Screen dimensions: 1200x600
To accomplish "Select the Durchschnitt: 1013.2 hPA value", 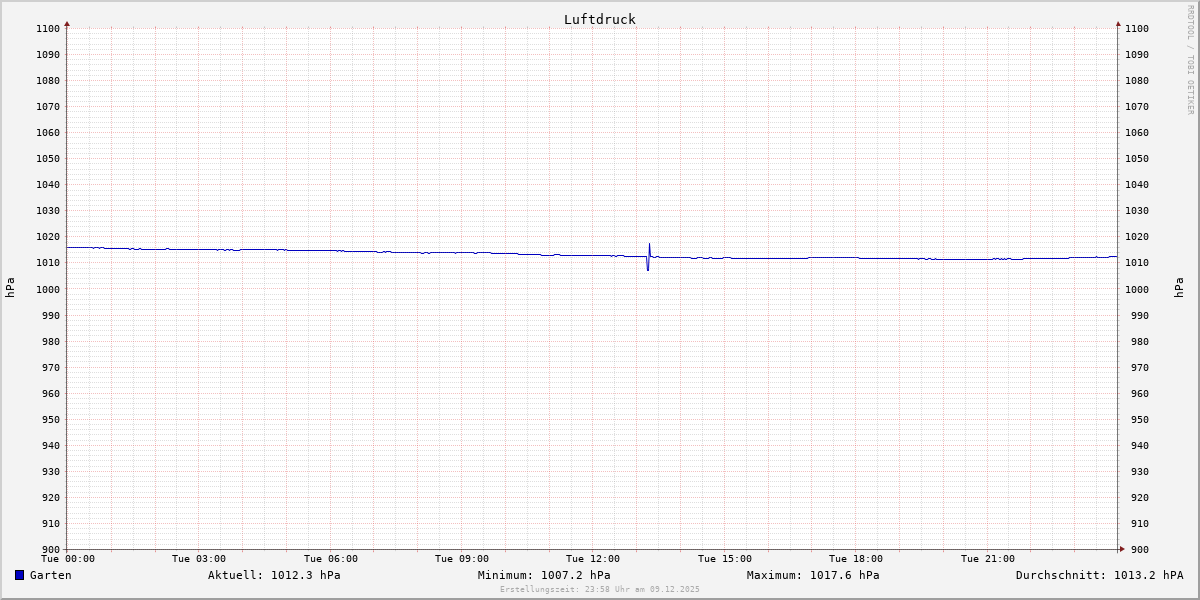I will pyautogui.click(x=1099, y=575).
